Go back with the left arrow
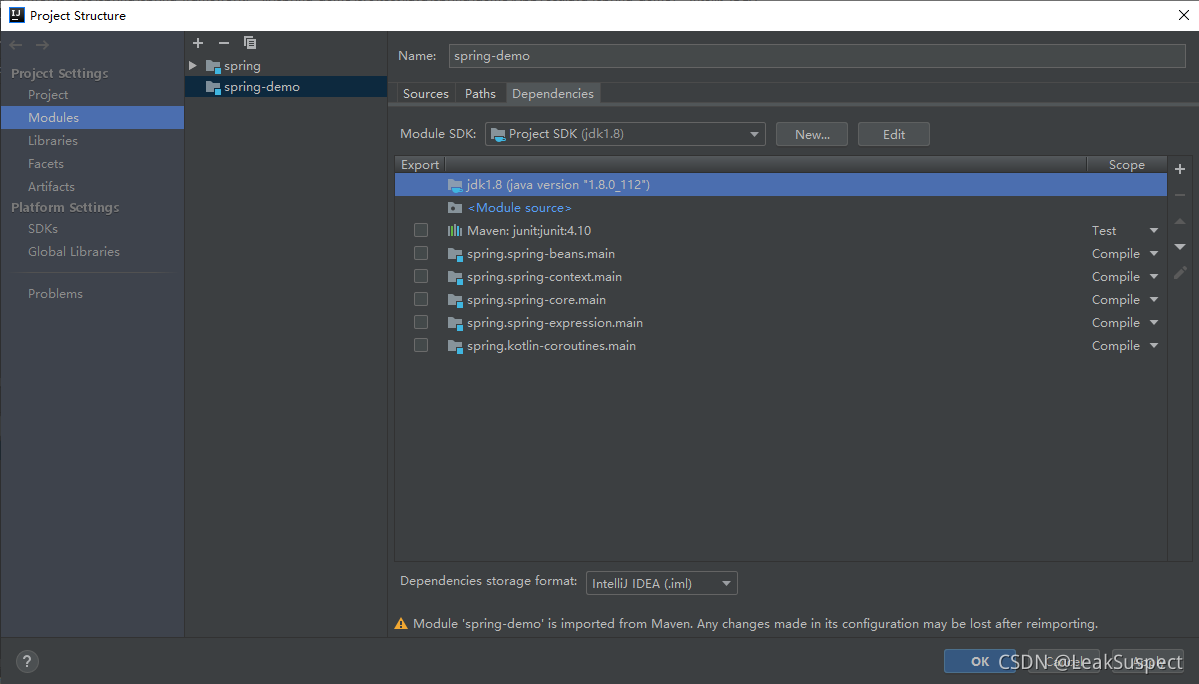The width and height of the screenshot is (1199, 684). pos(16,45)
